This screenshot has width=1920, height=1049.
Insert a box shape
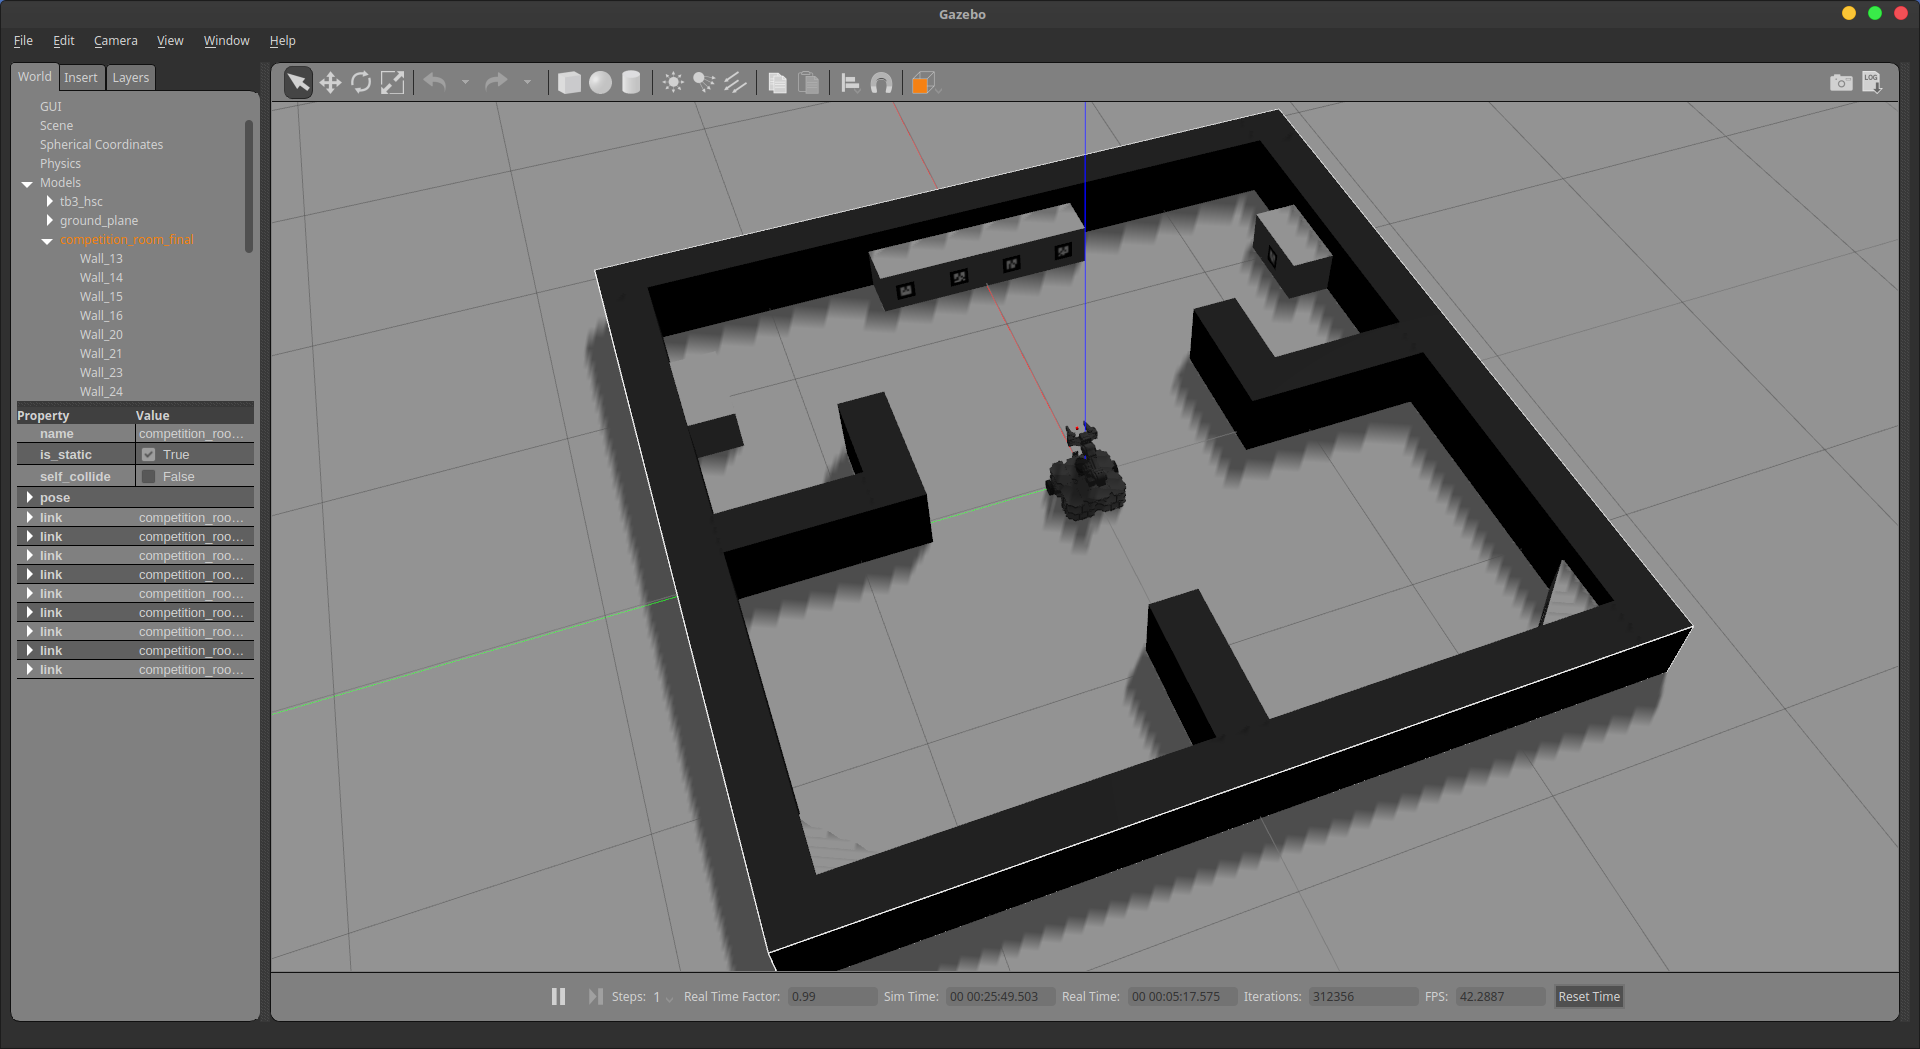(x=569, y=83)
